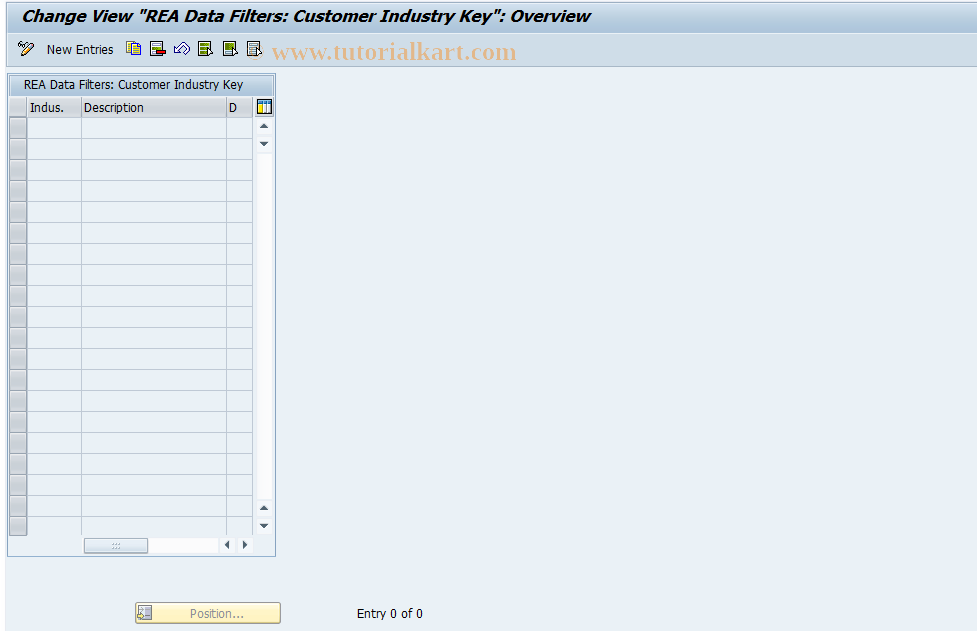Viewport: 977px width, 631px height.
Task: Click the bottom scroll-down arrow of table
Action: [x=264, y=526]
